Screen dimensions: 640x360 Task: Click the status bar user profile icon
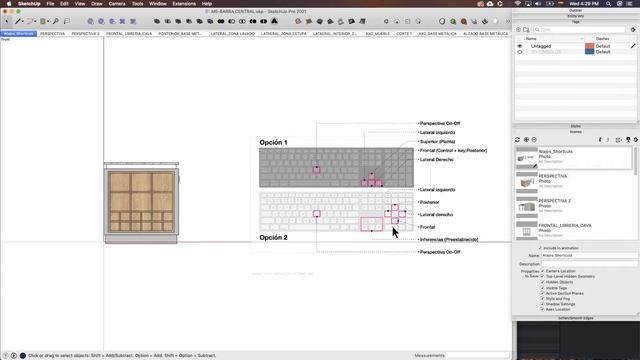[x=22, y=356]
